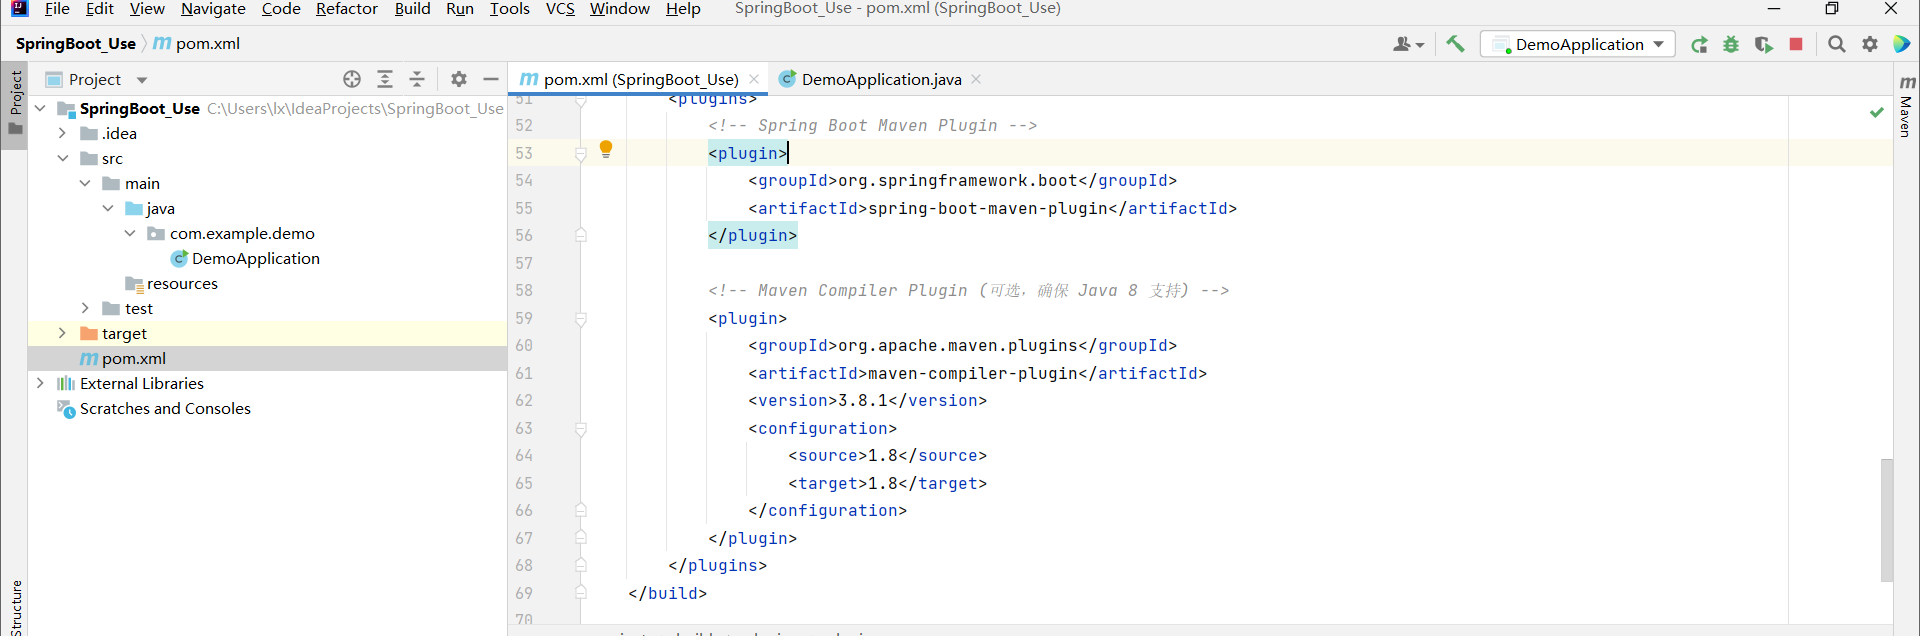1920x636 pixels.
Task: Fold the configuration block at line 63
Action: 580,428
